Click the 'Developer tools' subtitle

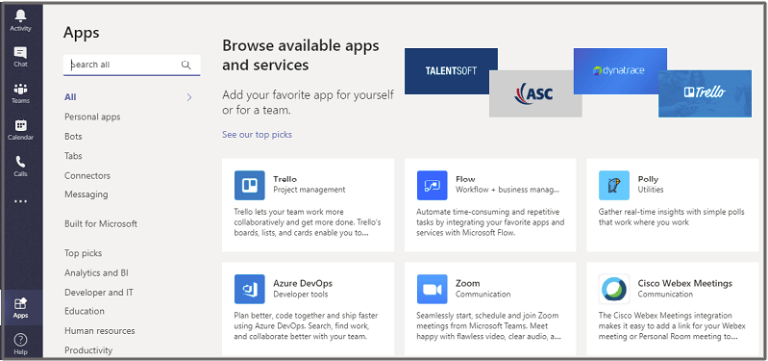coord(301,294)
